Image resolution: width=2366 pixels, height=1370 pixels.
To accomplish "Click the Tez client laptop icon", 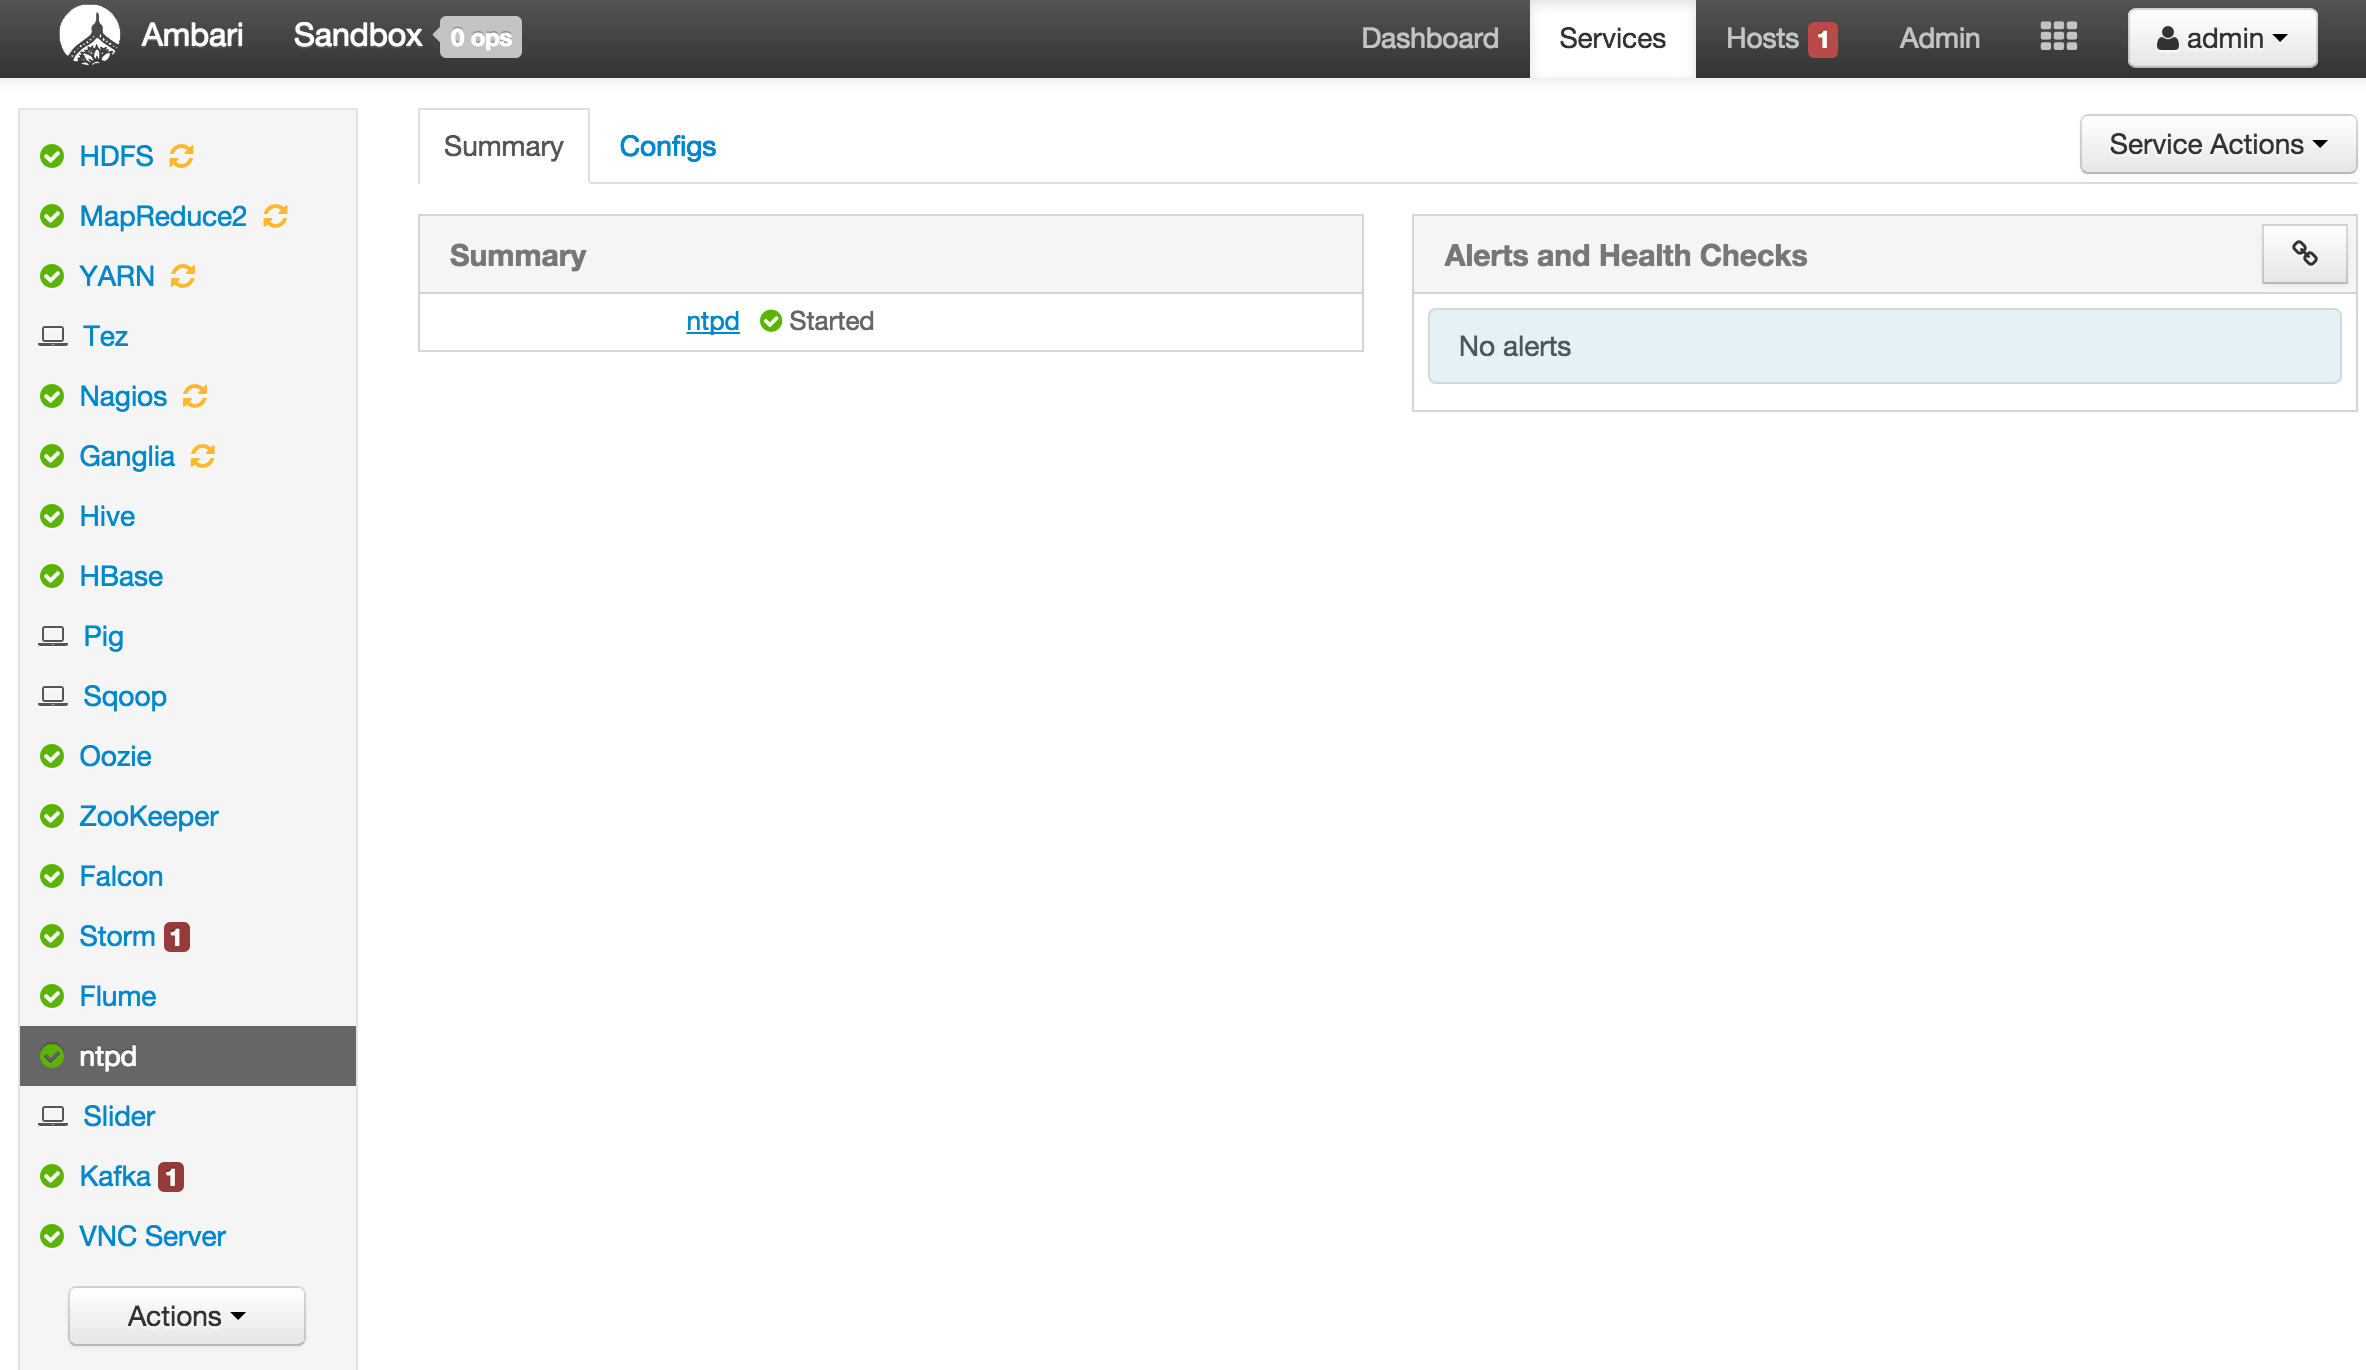I will click(x=53, y=336).
